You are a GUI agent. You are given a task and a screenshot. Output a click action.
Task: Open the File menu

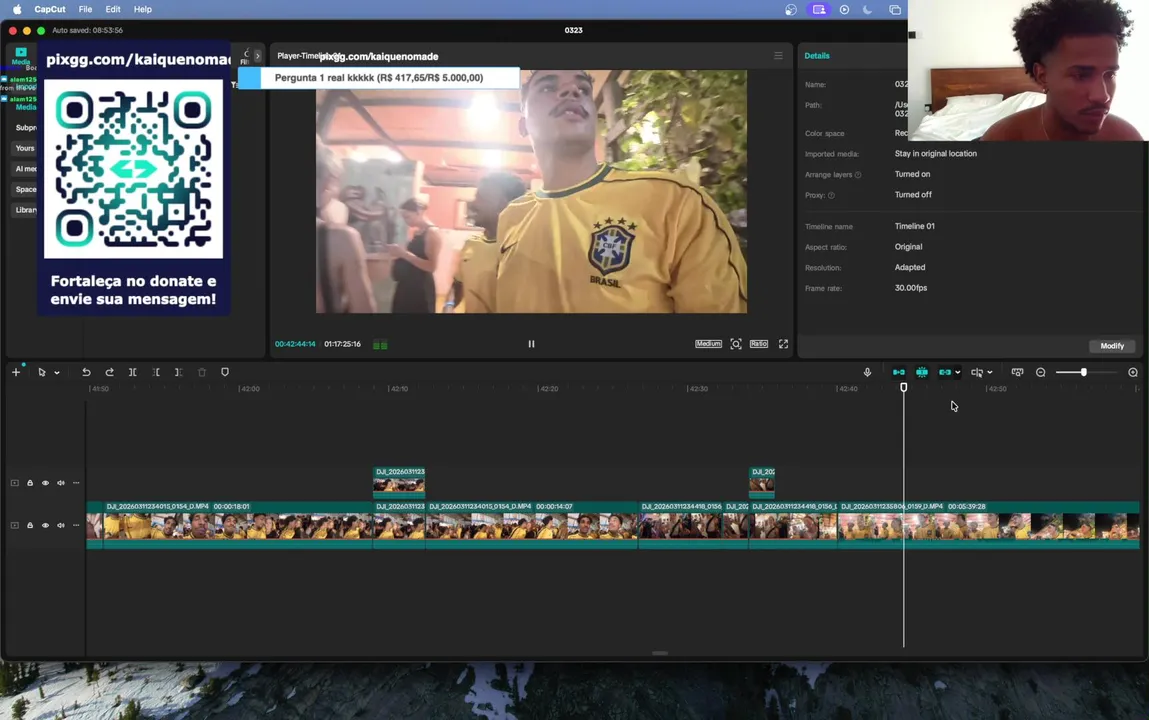(x=85, y=10)
